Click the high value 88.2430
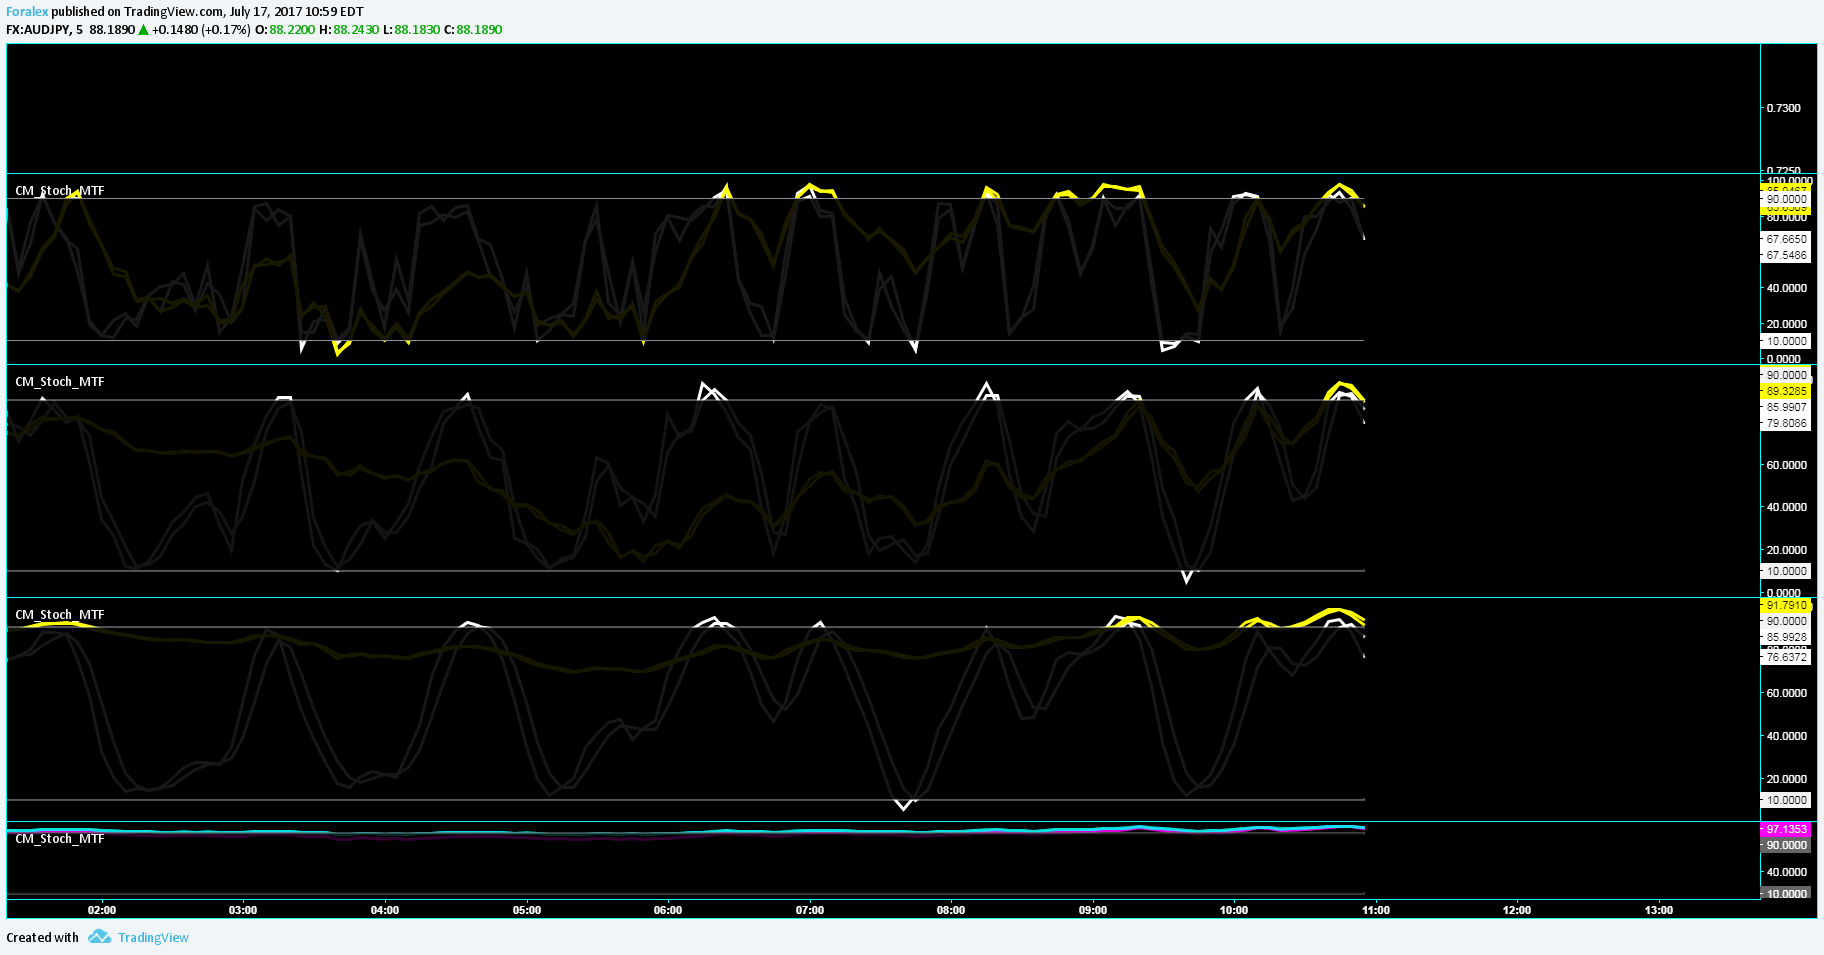This screenshot has height=955, width=1824. coord(356,30)
